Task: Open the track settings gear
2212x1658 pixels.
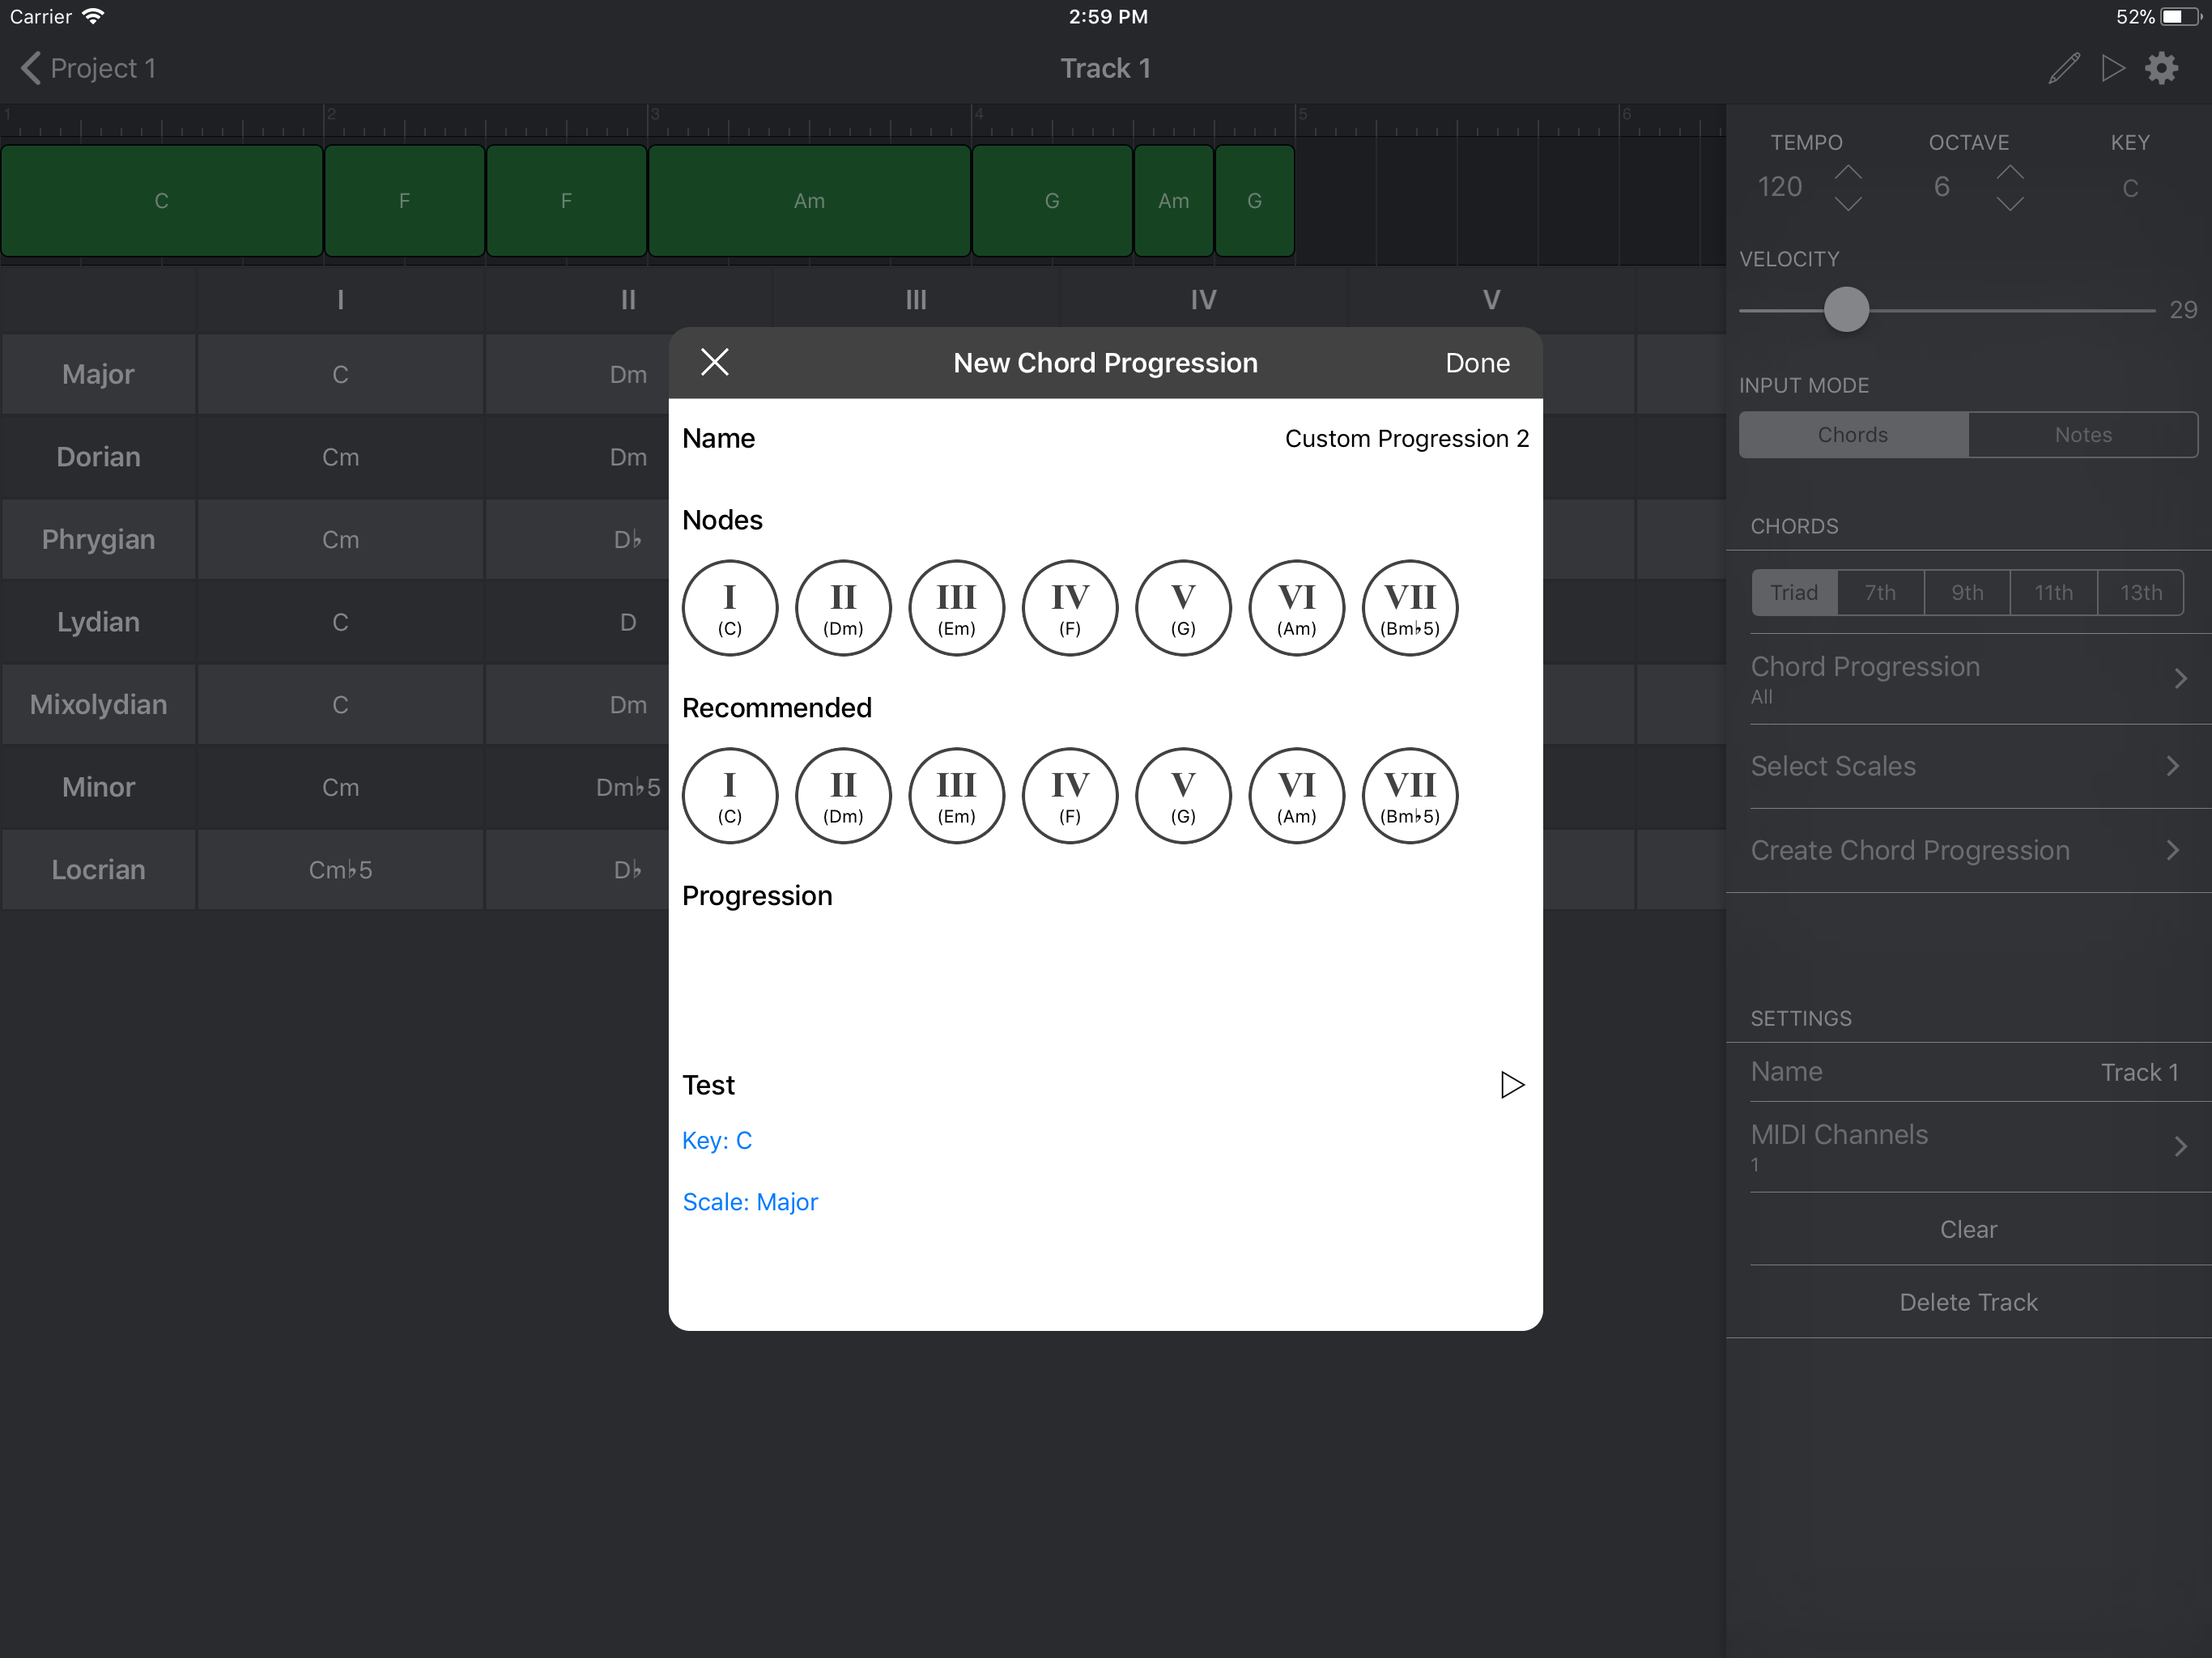Action: pyautogui.click(x=2161, y=68)
